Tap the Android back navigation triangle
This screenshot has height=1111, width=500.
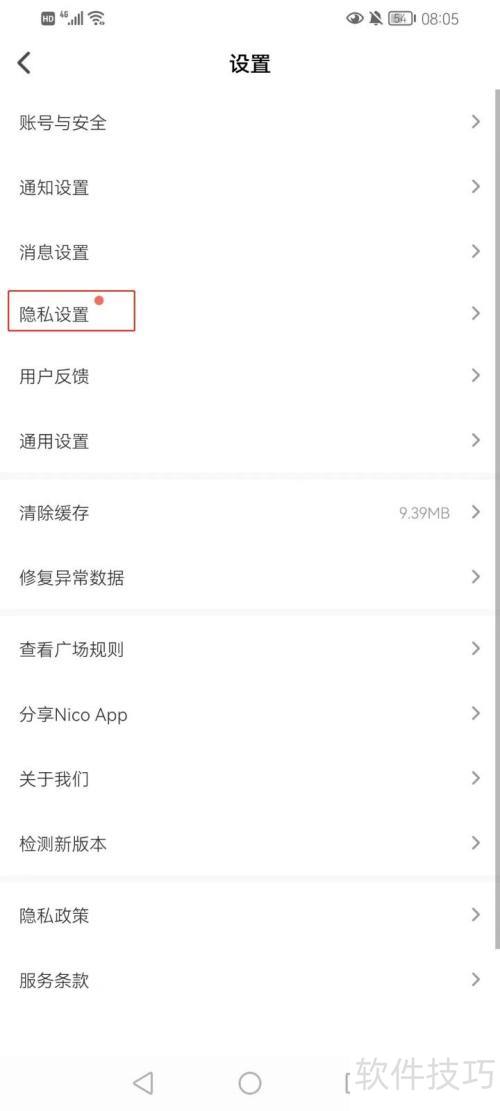coord(143,1082)
